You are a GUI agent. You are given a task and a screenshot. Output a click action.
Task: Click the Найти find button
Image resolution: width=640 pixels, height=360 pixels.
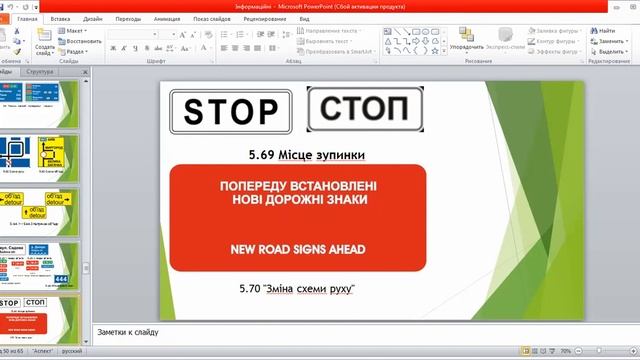pyautogui.click(x=603, y=31)
